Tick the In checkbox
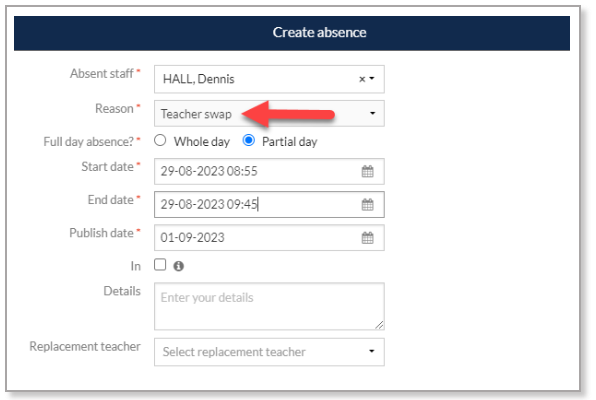 click(x=160, y=264)
